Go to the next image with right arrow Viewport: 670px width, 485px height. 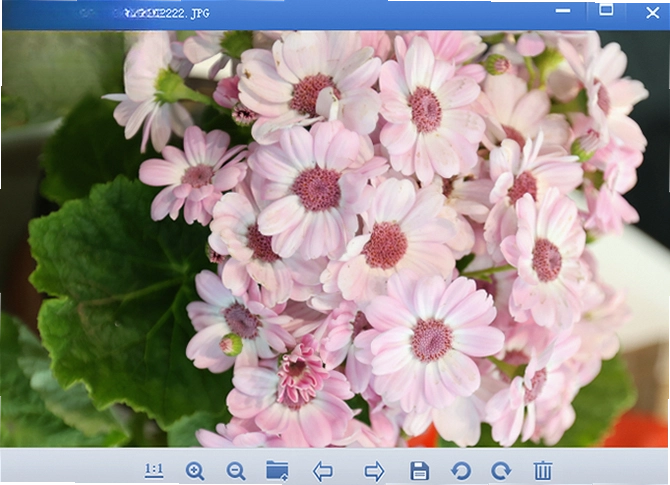pyautogui.click(x=374, y=472)
